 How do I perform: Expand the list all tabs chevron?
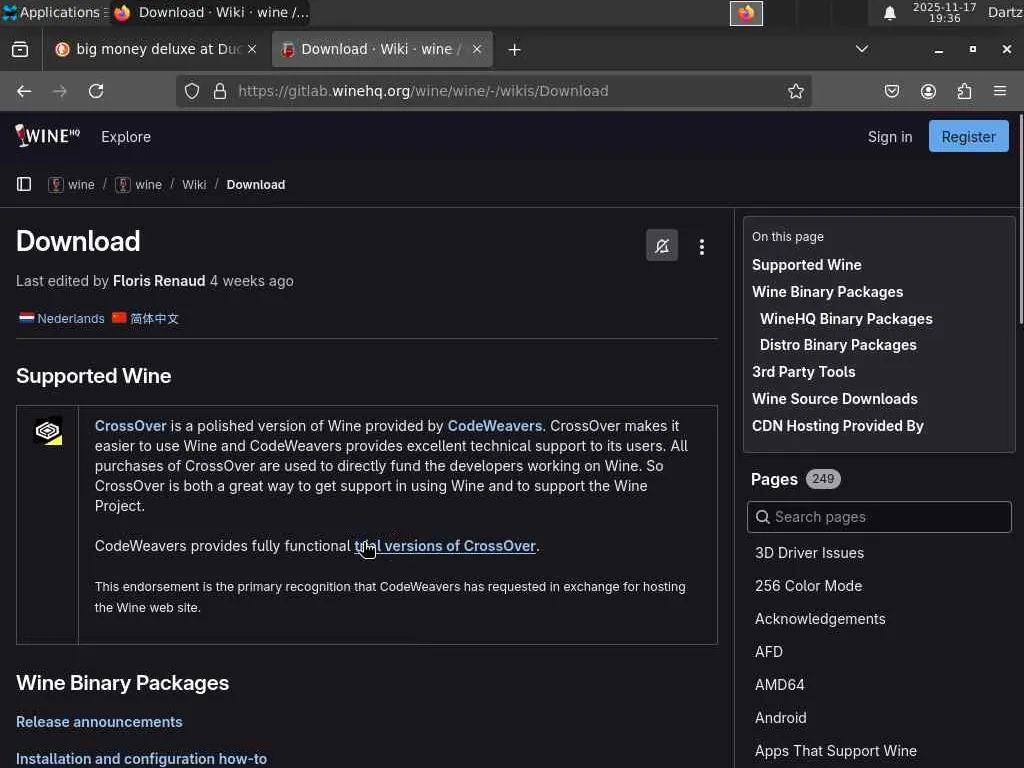(862, 49)
